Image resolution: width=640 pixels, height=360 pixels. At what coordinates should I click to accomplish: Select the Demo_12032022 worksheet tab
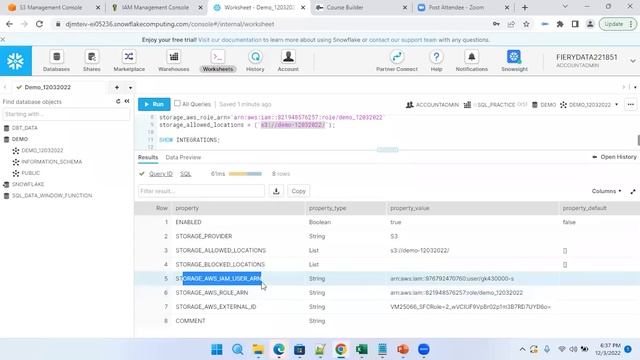click(47, 87)
